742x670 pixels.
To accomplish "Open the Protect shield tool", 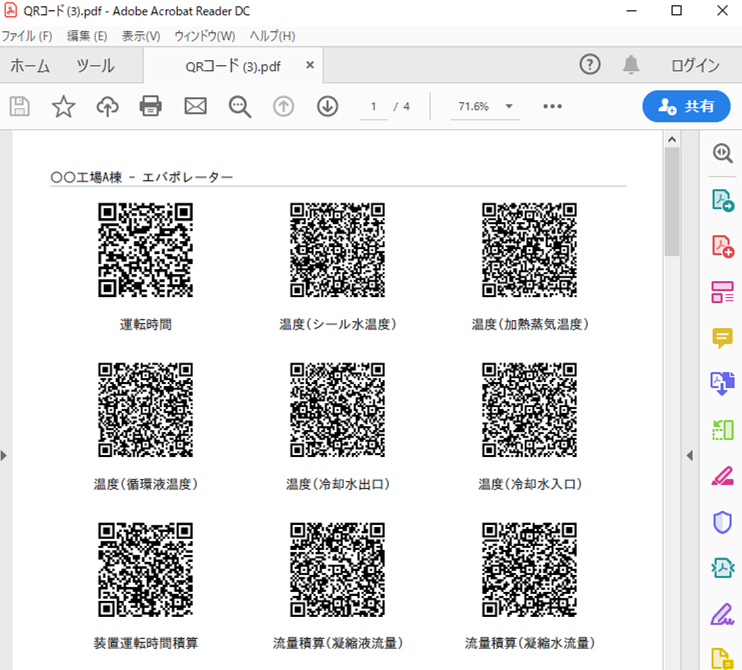I will [722, 521].
